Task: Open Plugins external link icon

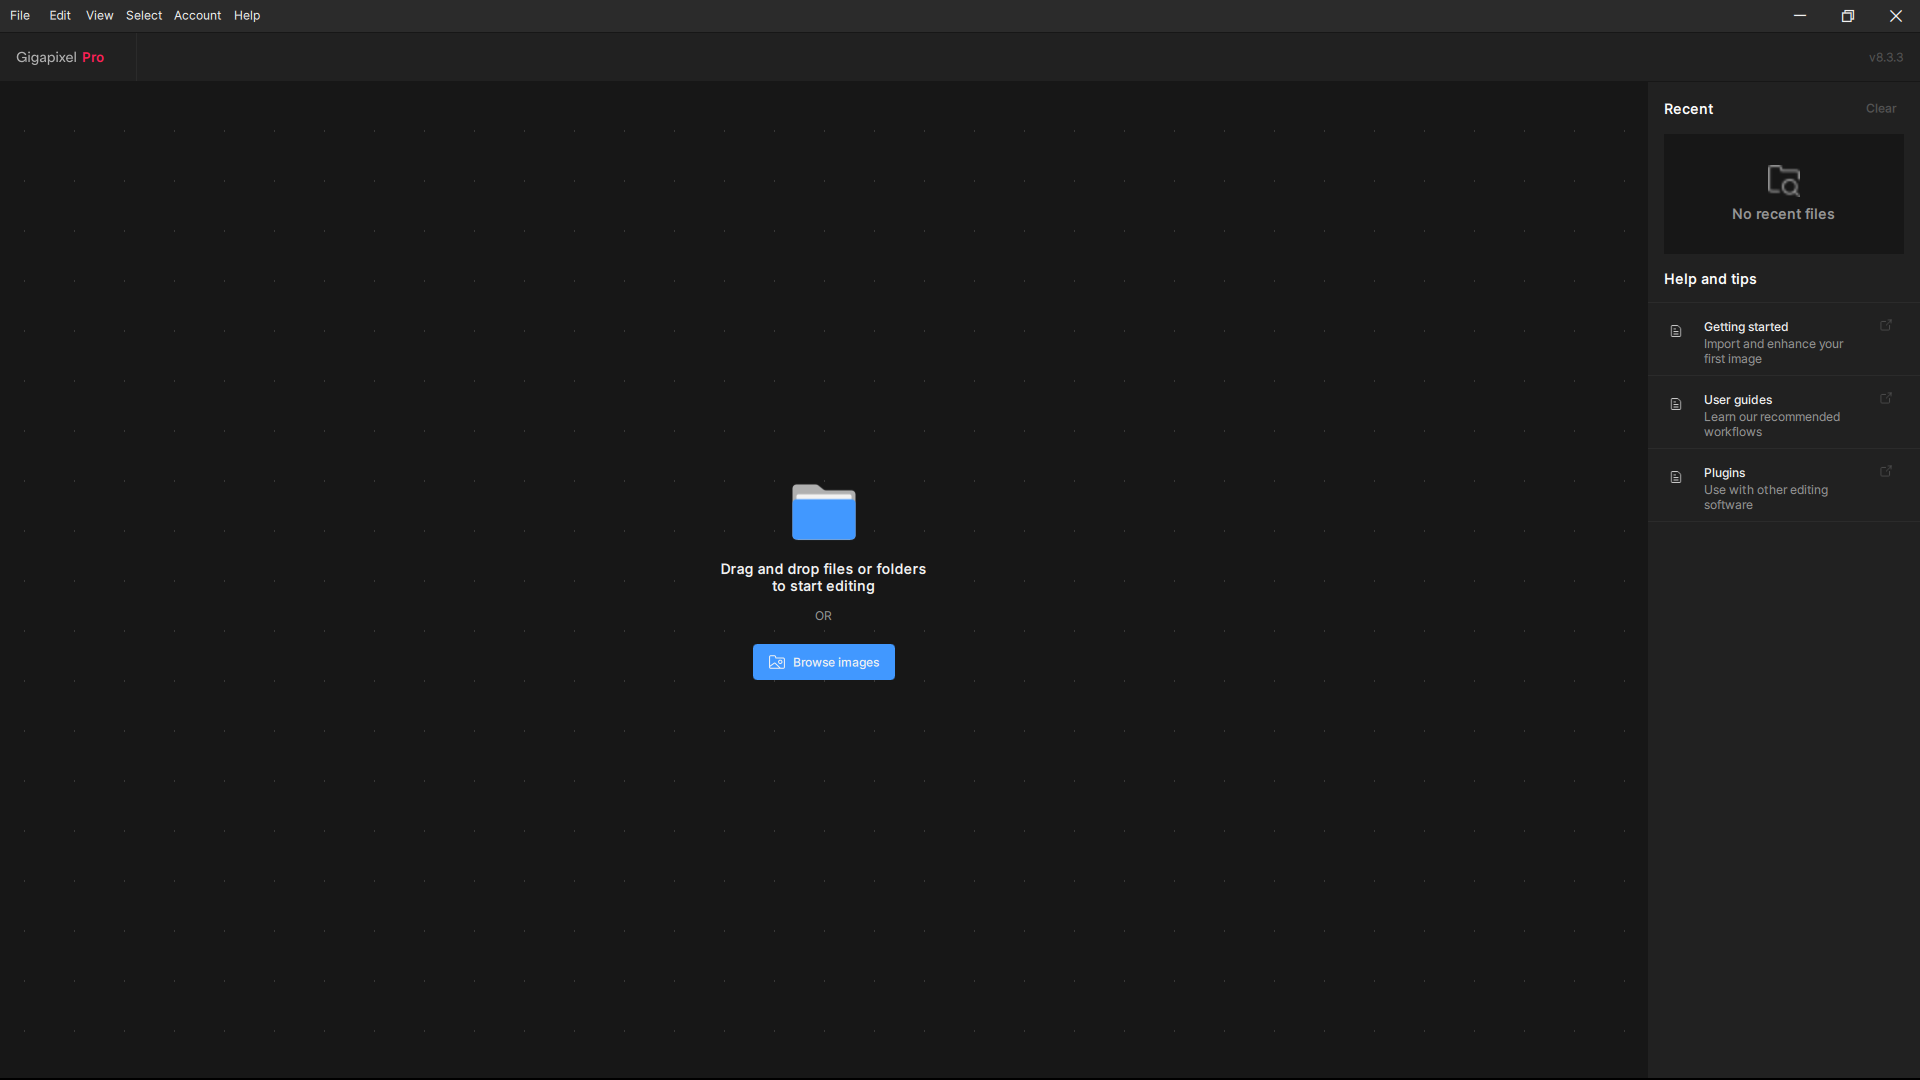Action: [x=1886, y=471]
